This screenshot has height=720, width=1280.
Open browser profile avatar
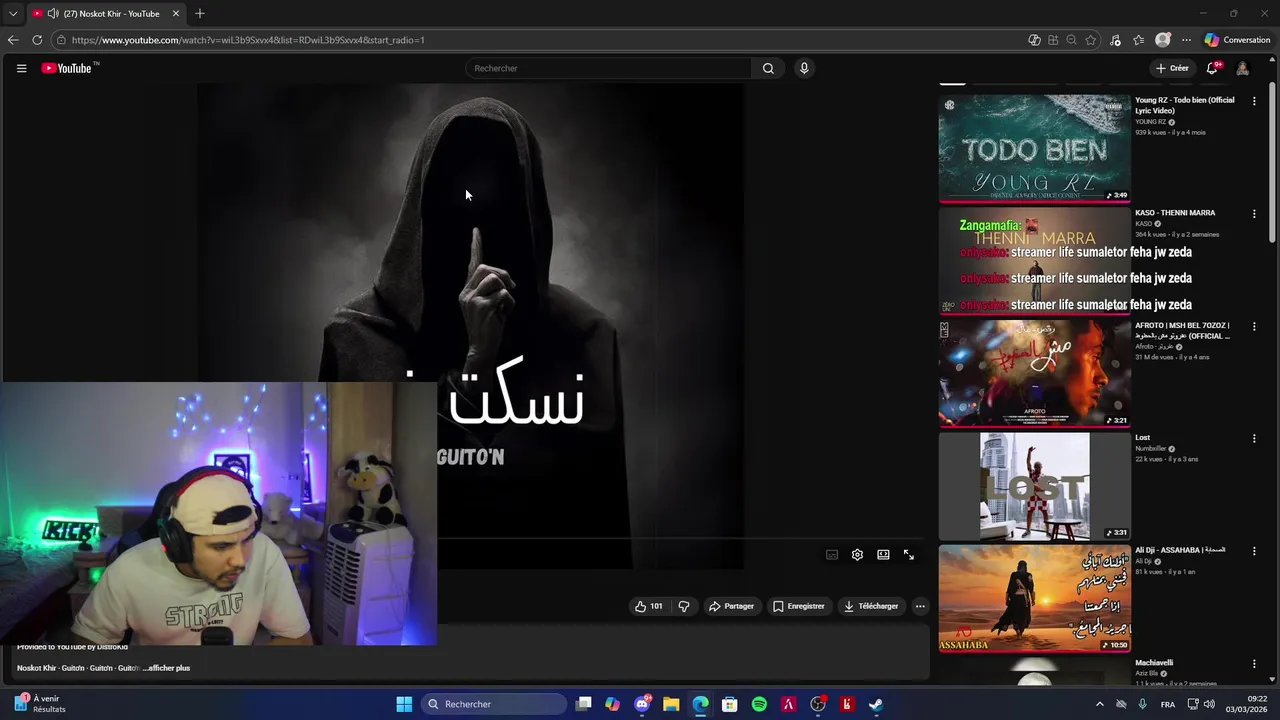tap(1162, 40)
